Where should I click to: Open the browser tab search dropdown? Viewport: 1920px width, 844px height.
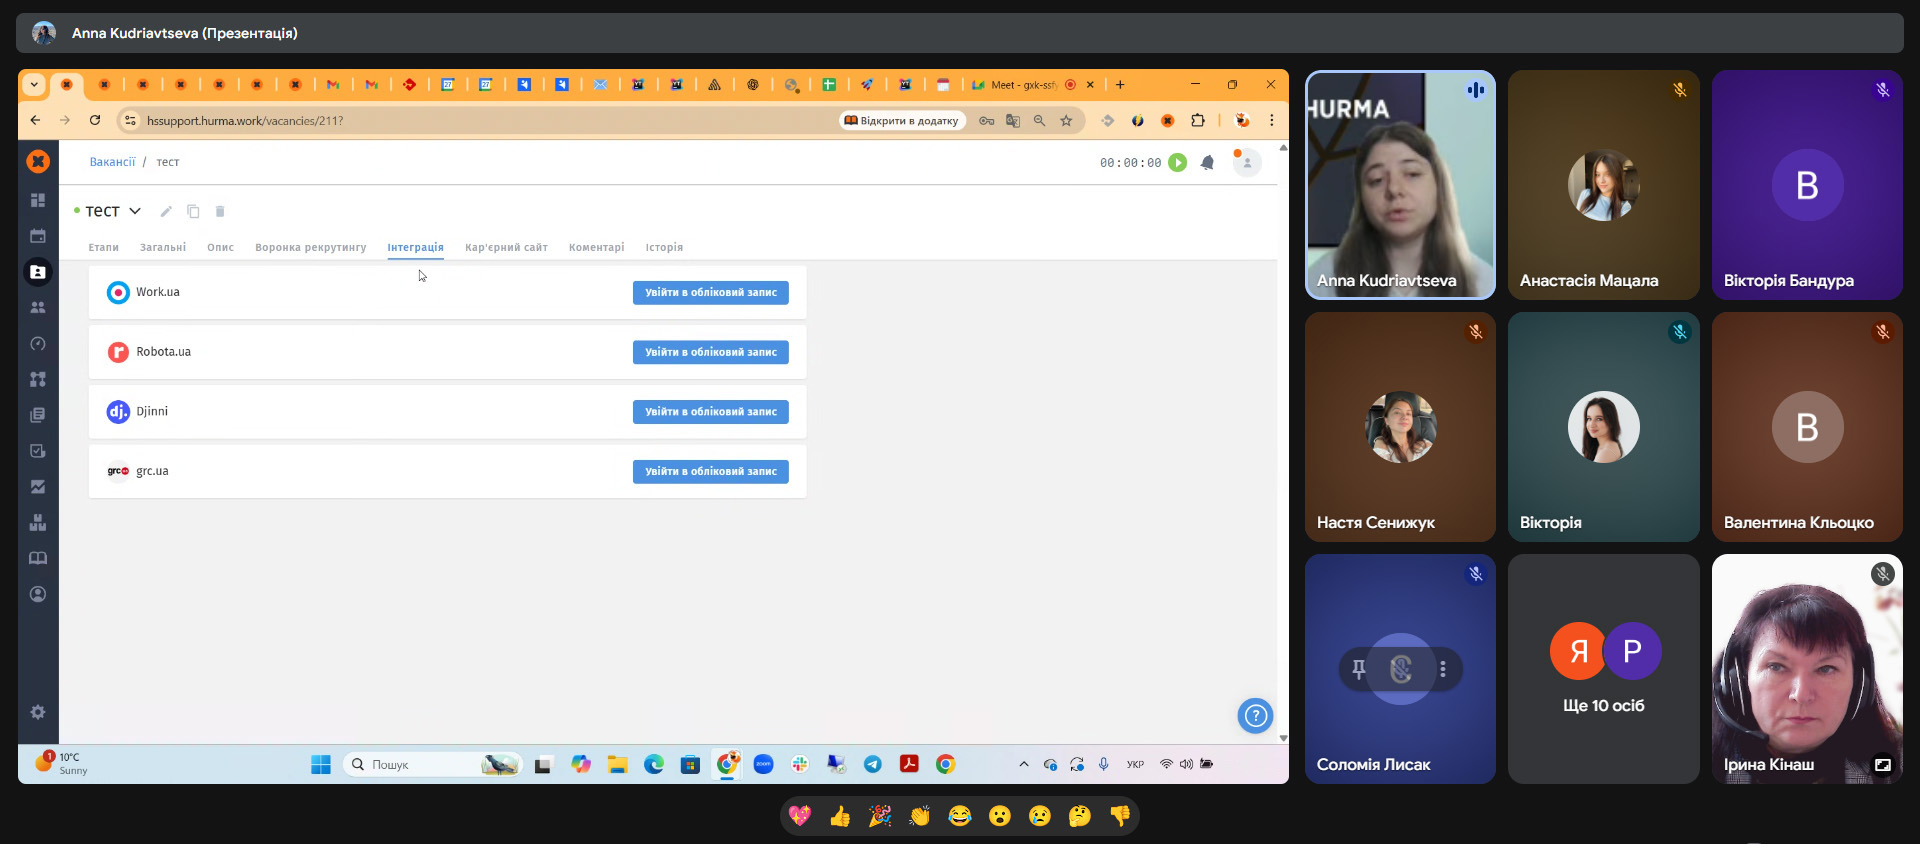point(34,85)
